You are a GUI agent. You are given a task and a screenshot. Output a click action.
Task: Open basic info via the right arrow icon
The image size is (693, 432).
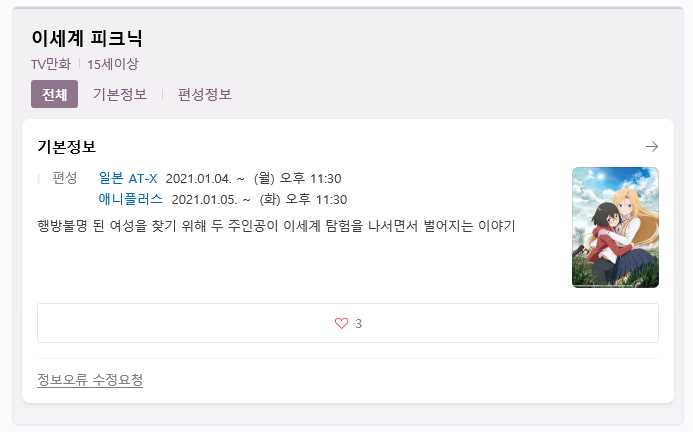pos(651,146)
